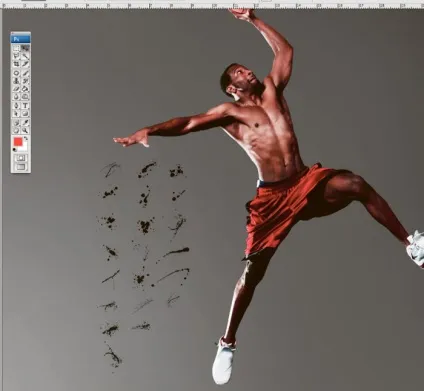Select the Slice tool
The width and height of the screenshot is (424, 391).
click(25, 64)
